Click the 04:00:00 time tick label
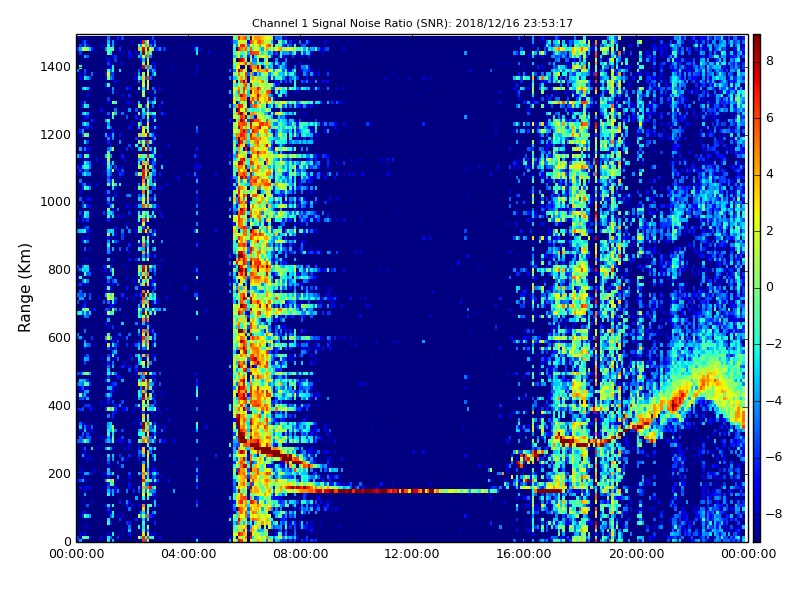This screenshot has height=600, width=800. click(x=189, y=554)
